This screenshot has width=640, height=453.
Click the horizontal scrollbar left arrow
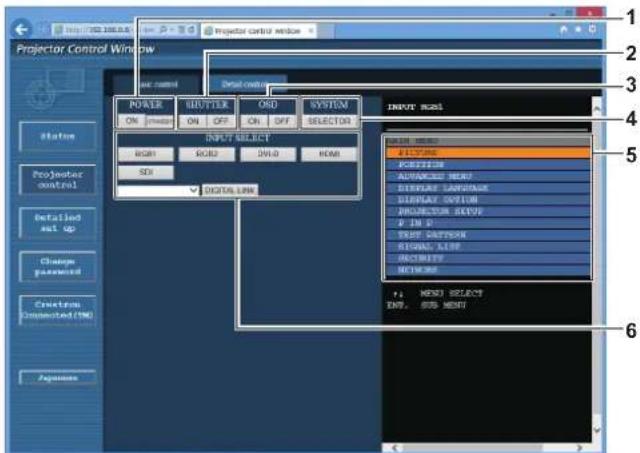(394, 448)
